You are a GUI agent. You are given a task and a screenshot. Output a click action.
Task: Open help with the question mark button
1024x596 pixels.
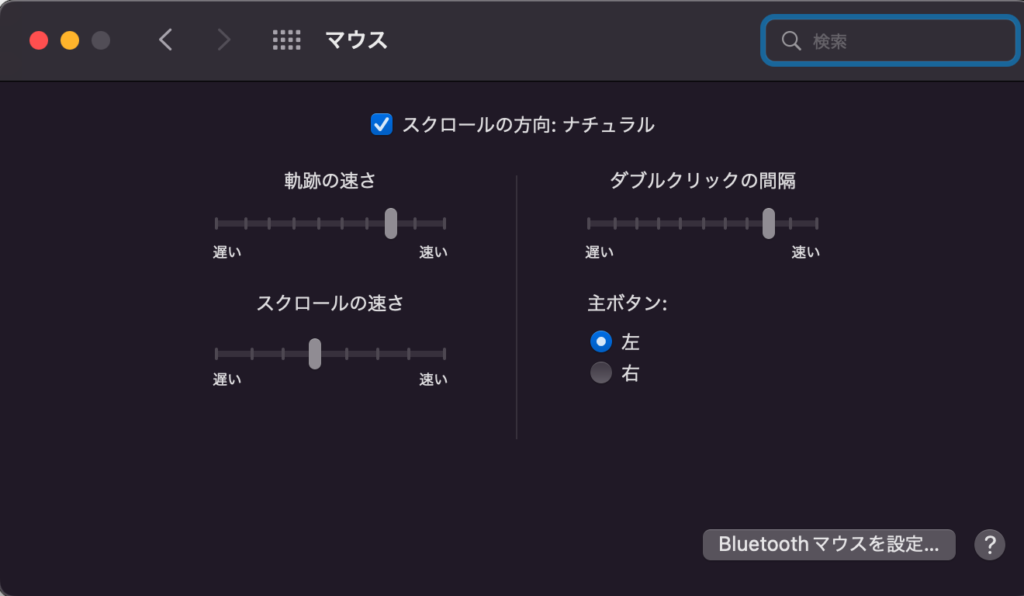pos(989,544)
